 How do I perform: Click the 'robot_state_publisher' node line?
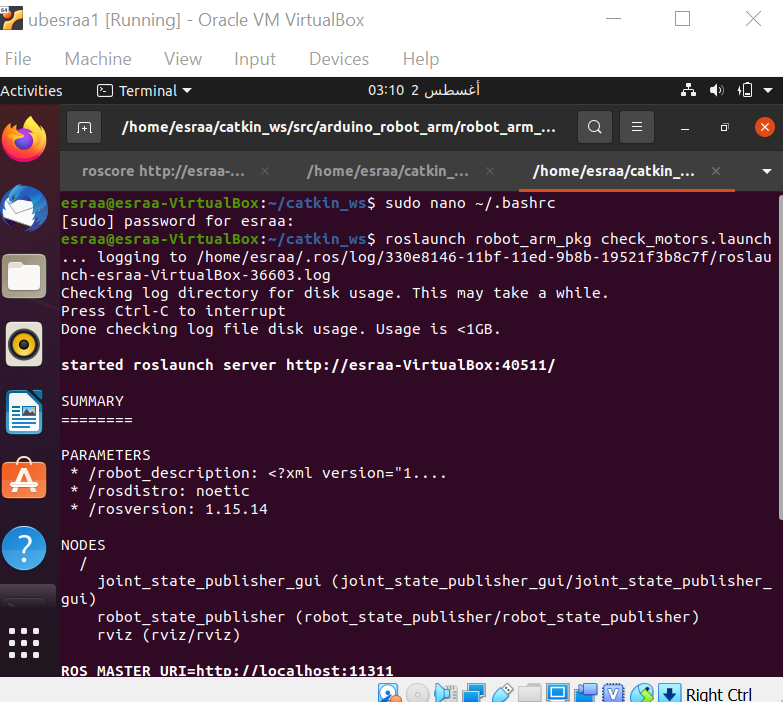[398, 617]
